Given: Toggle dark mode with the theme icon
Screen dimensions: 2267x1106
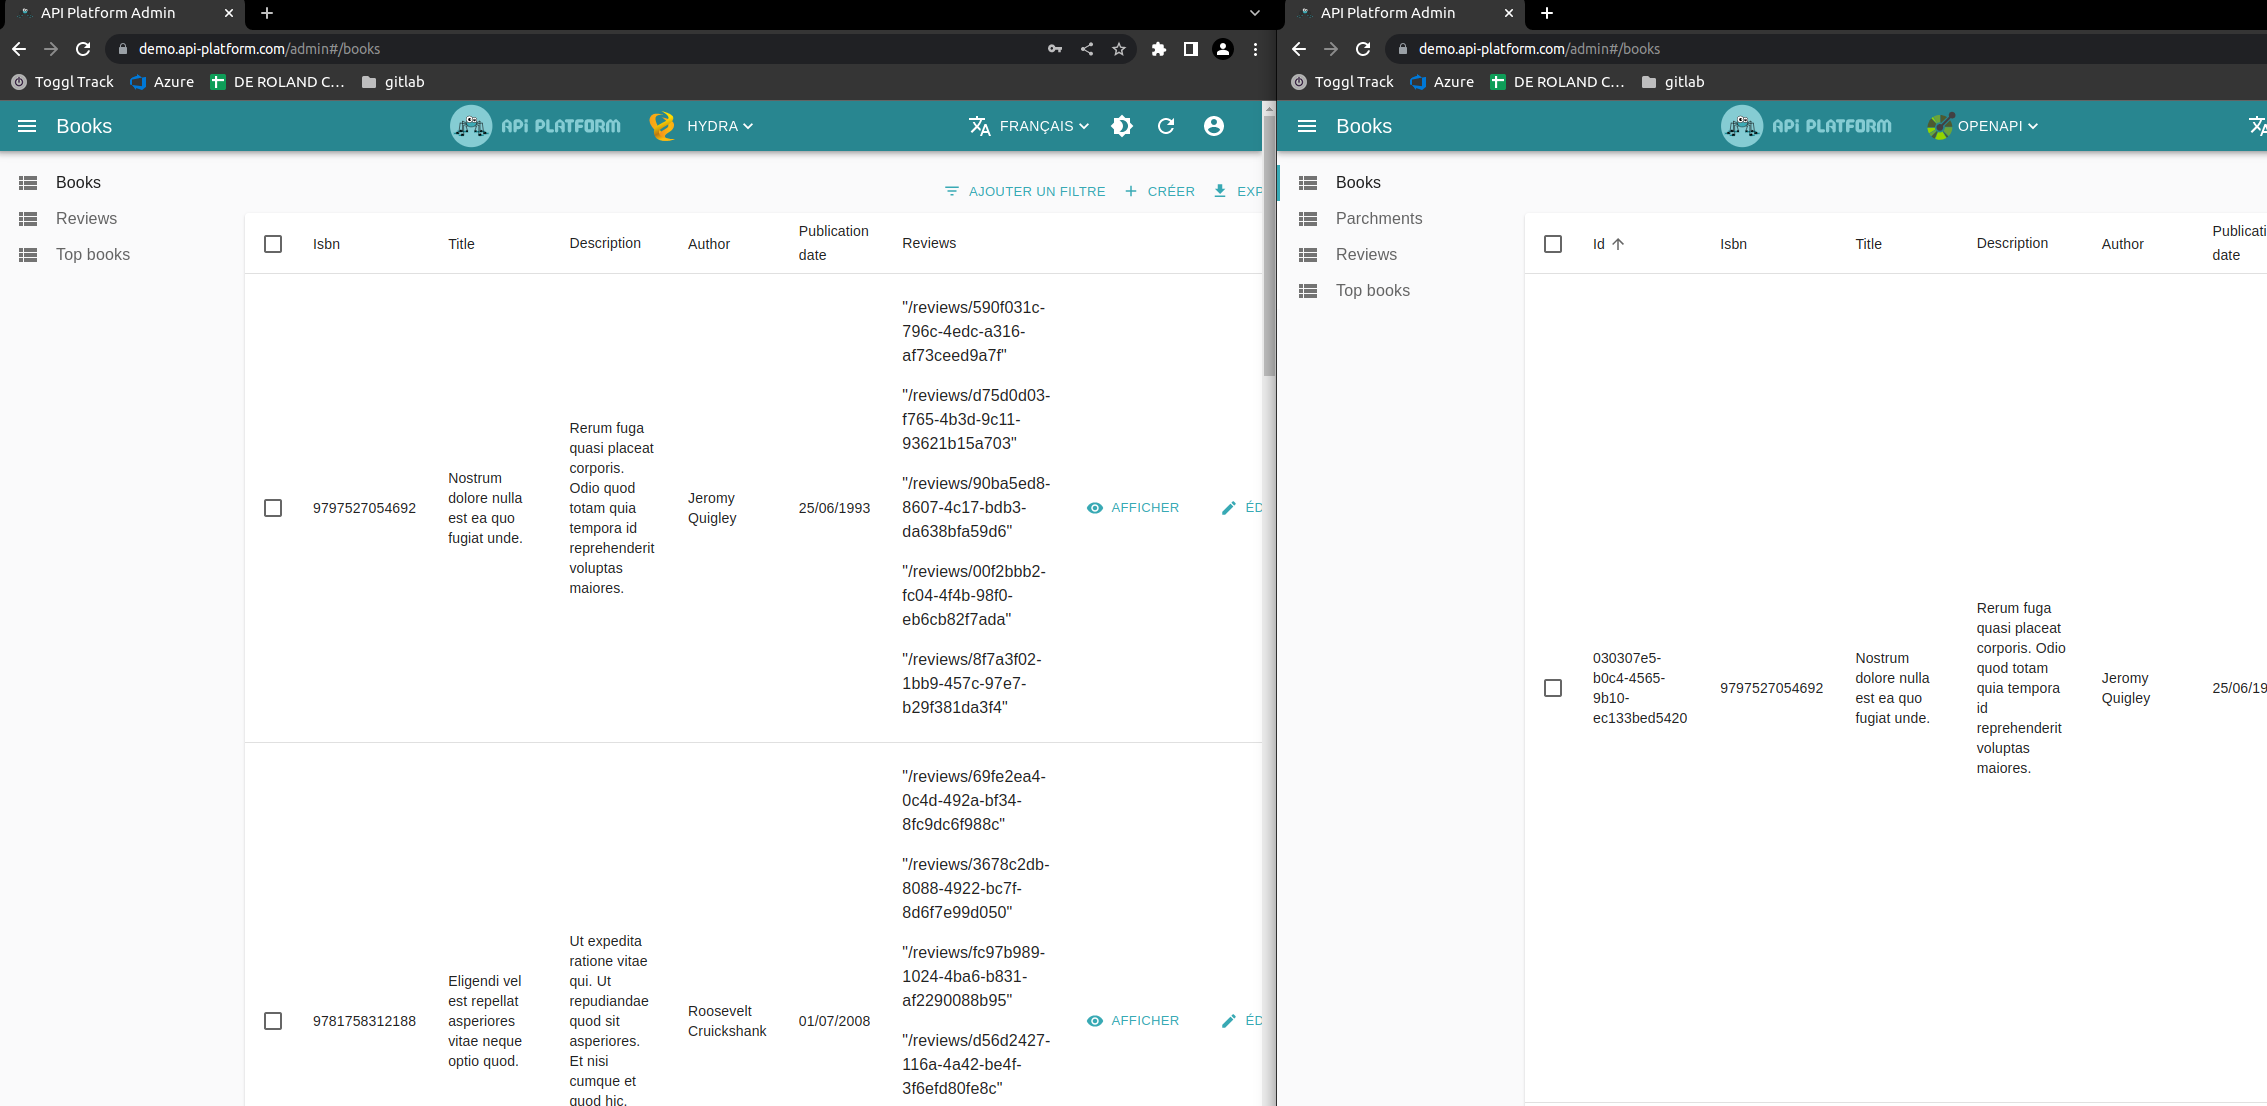Looking at the screenshot, I should coord(1122,126).
